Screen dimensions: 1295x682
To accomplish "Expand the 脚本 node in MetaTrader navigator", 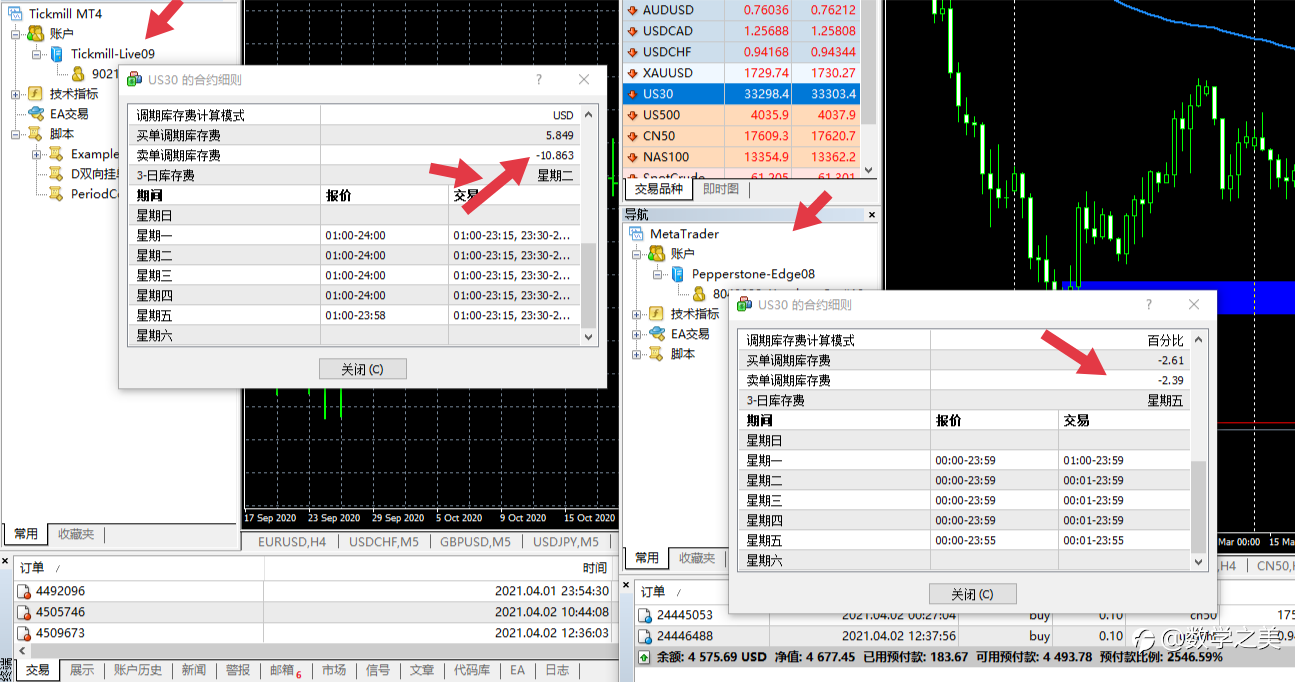I will (637, 354).
